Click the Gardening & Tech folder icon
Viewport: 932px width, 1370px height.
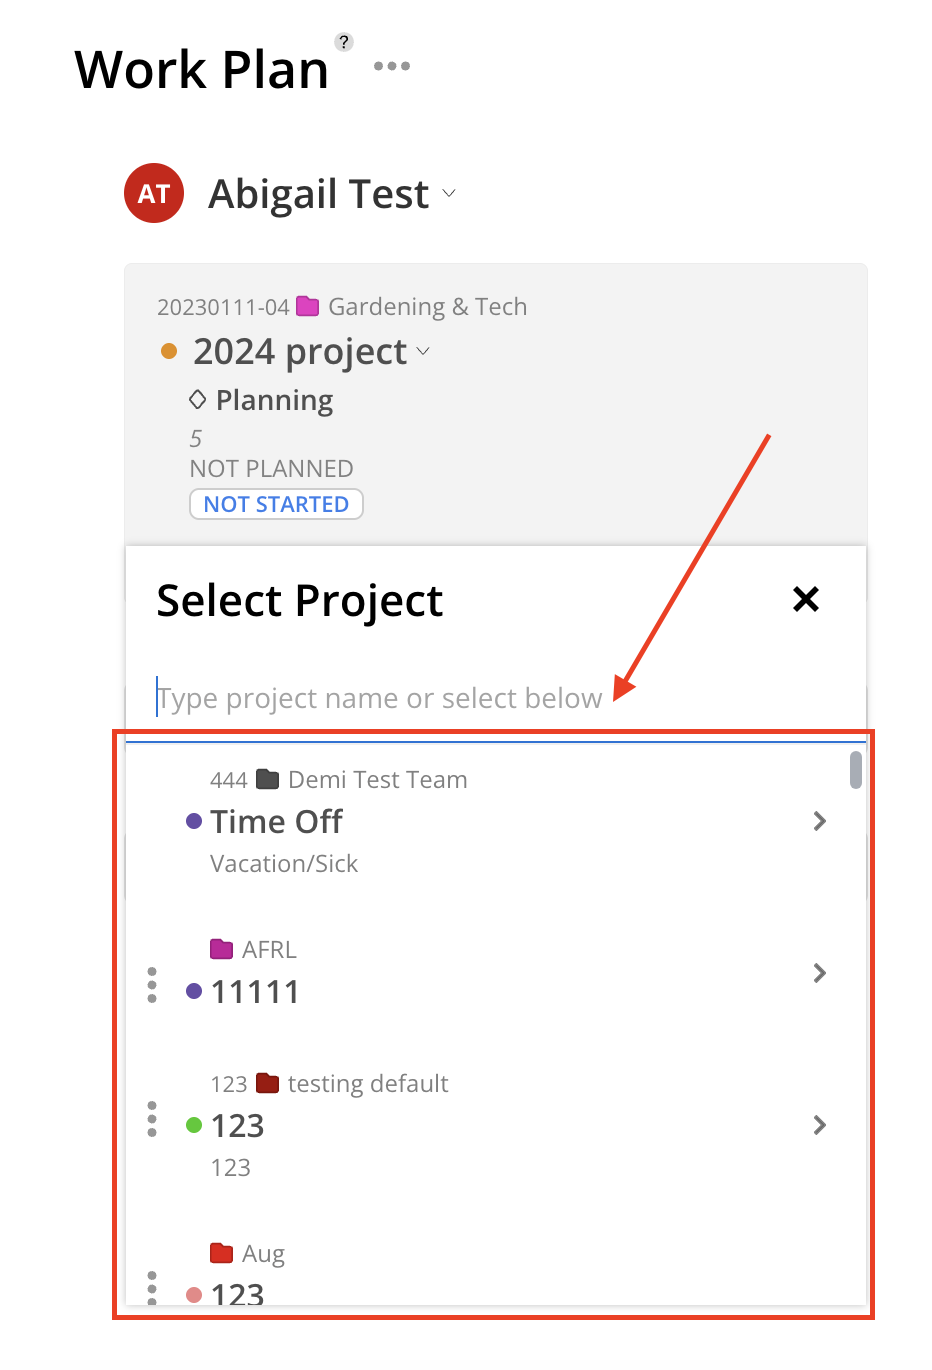coord(308,306)
